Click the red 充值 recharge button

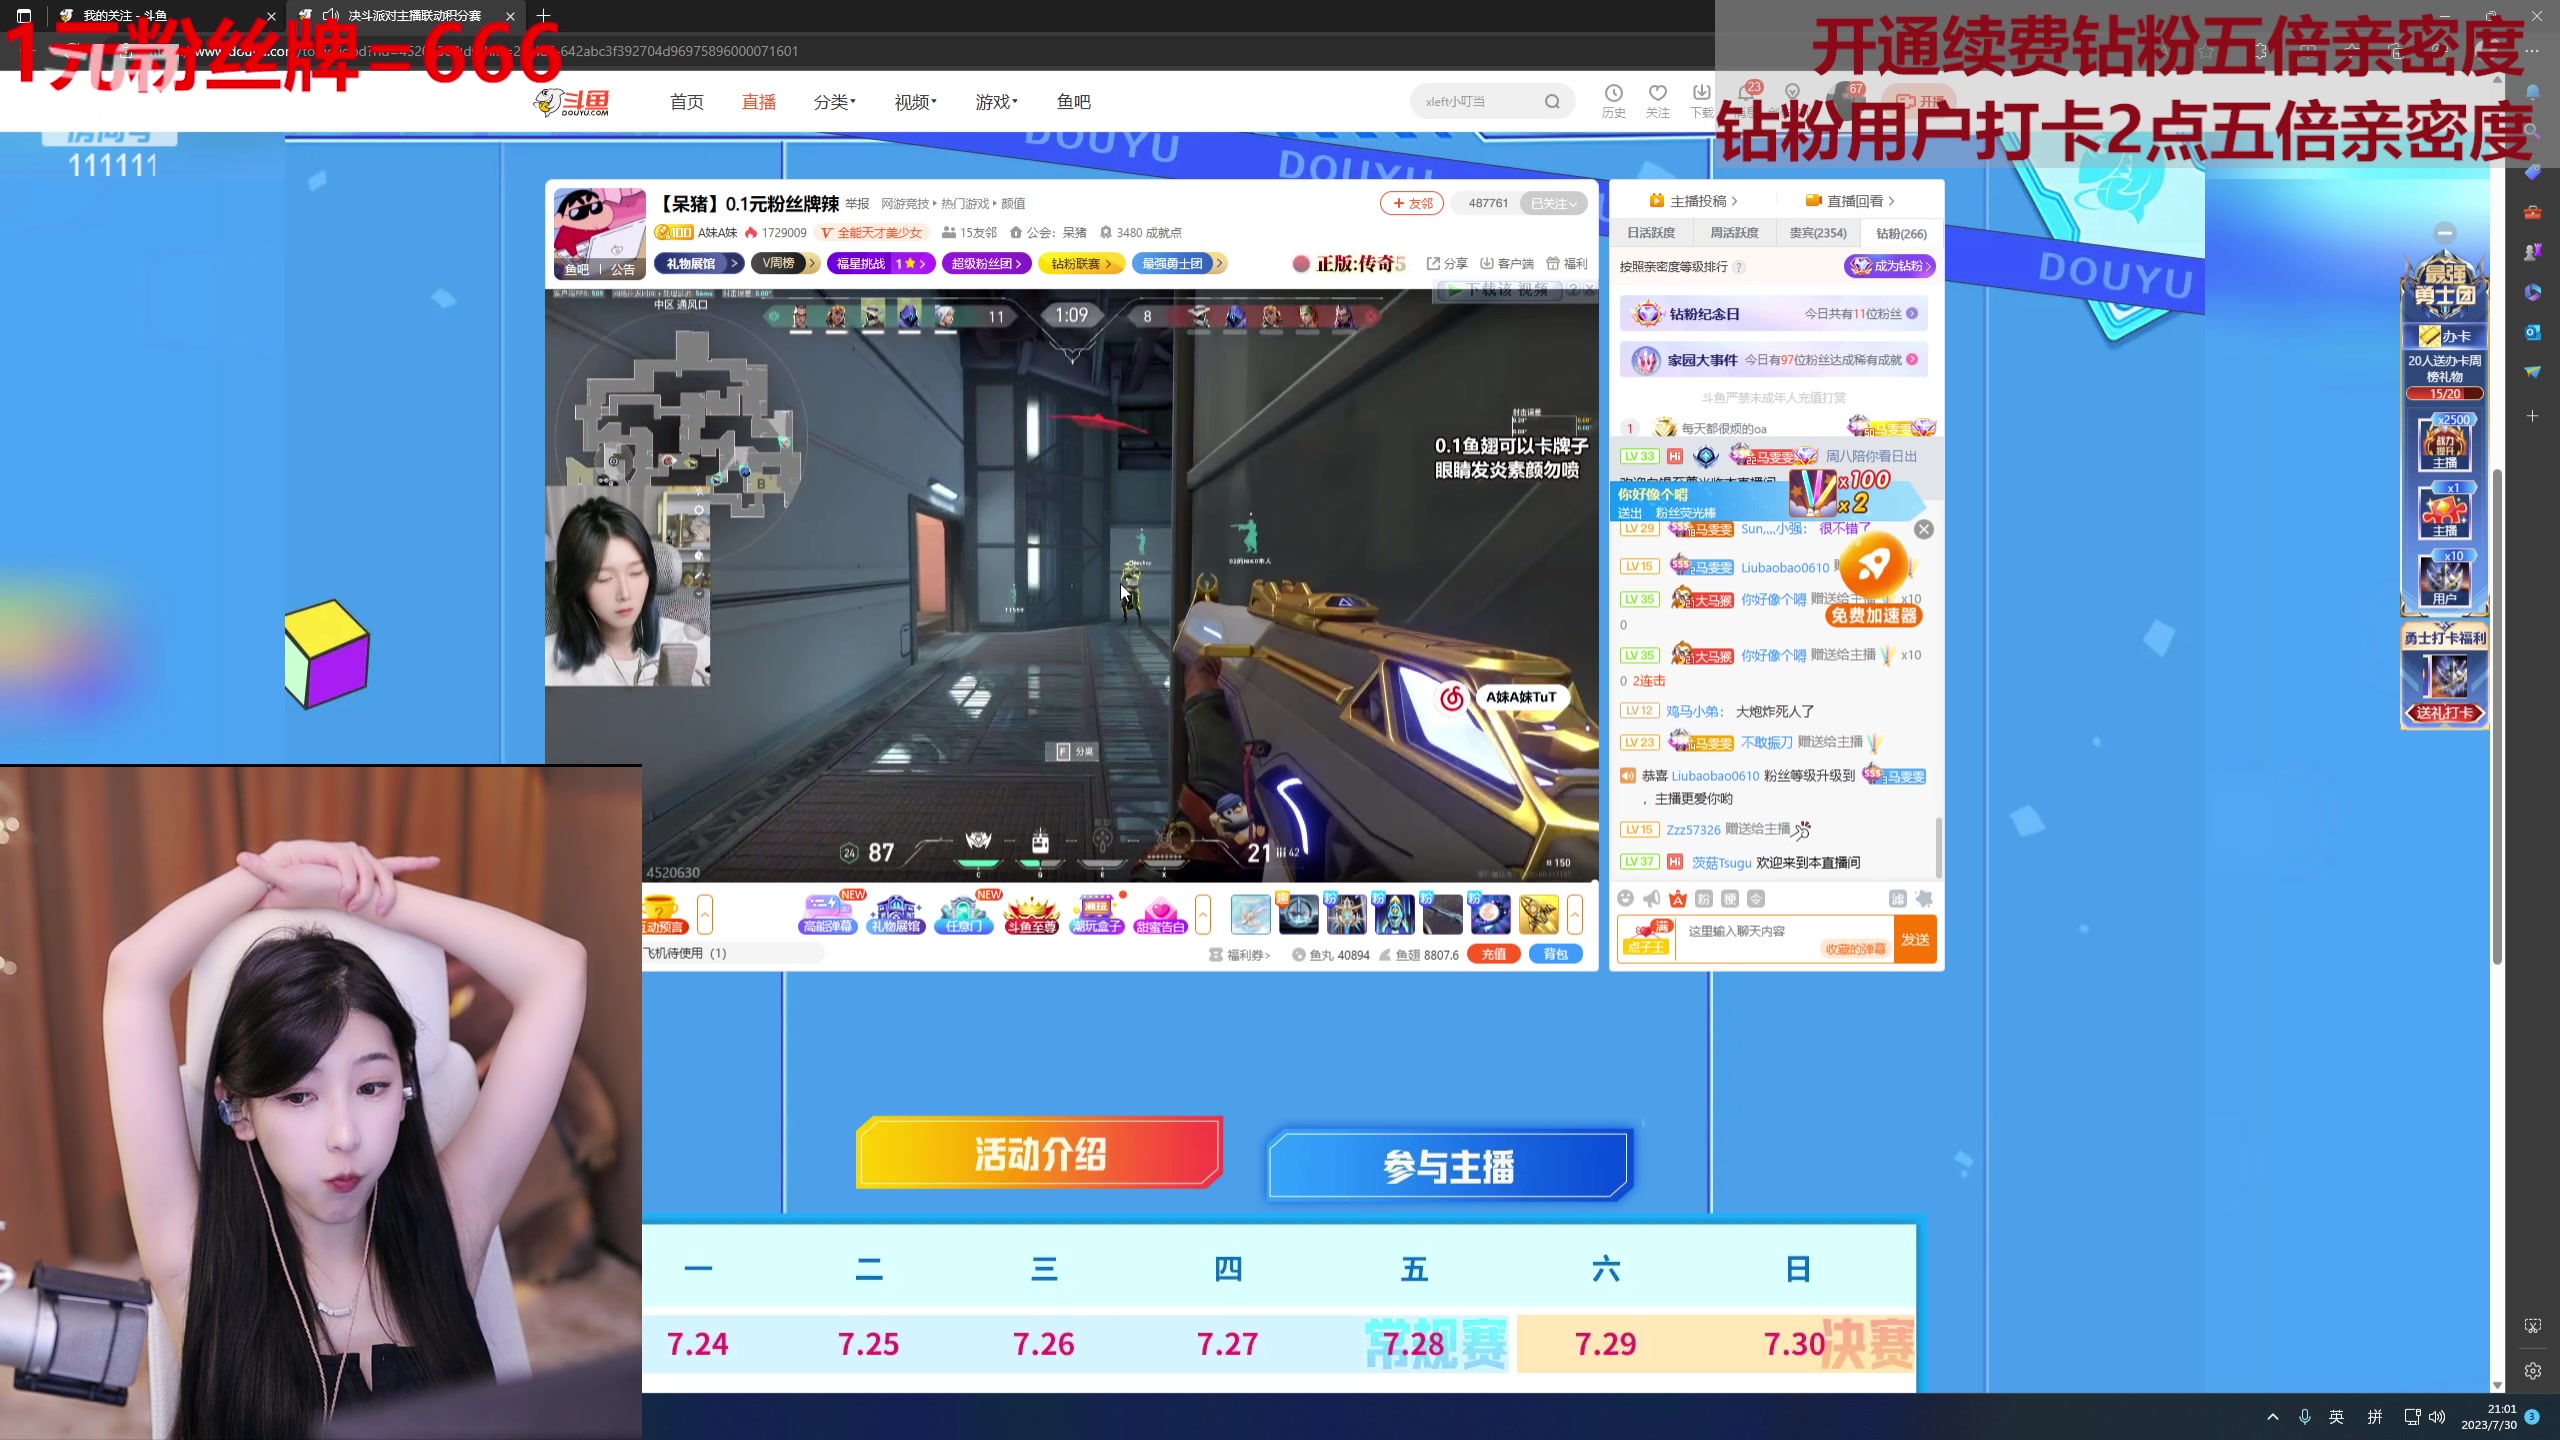pyautogui.click(x=1494, y=954)
